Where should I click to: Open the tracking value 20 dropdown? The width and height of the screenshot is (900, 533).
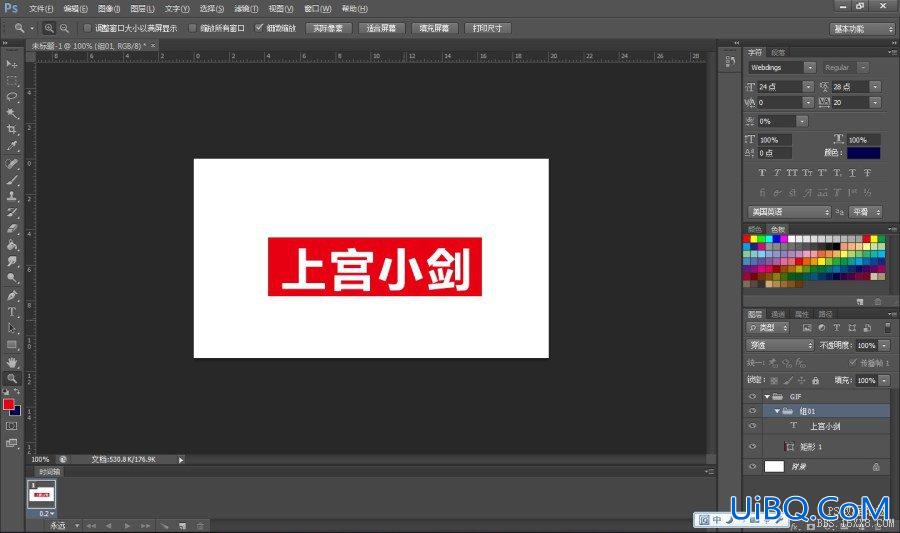point(875,103)
